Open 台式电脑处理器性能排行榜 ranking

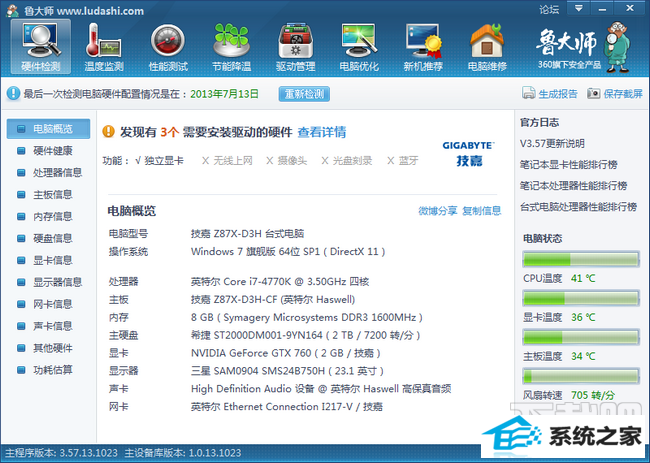pos(578,207)
